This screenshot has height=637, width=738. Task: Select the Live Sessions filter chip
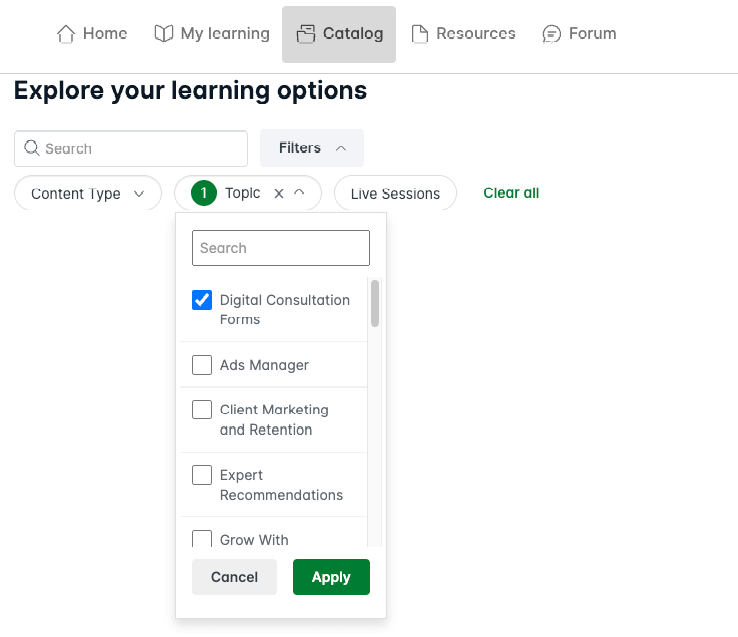(395, 194)
